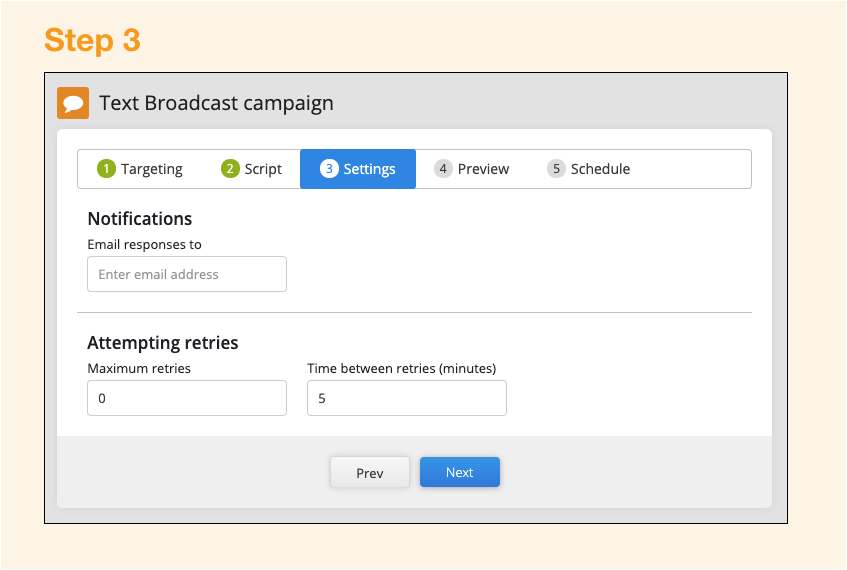847x570 pixels.
Task: Click the white number 3 step badge
Action: click(x=329, y=169)
